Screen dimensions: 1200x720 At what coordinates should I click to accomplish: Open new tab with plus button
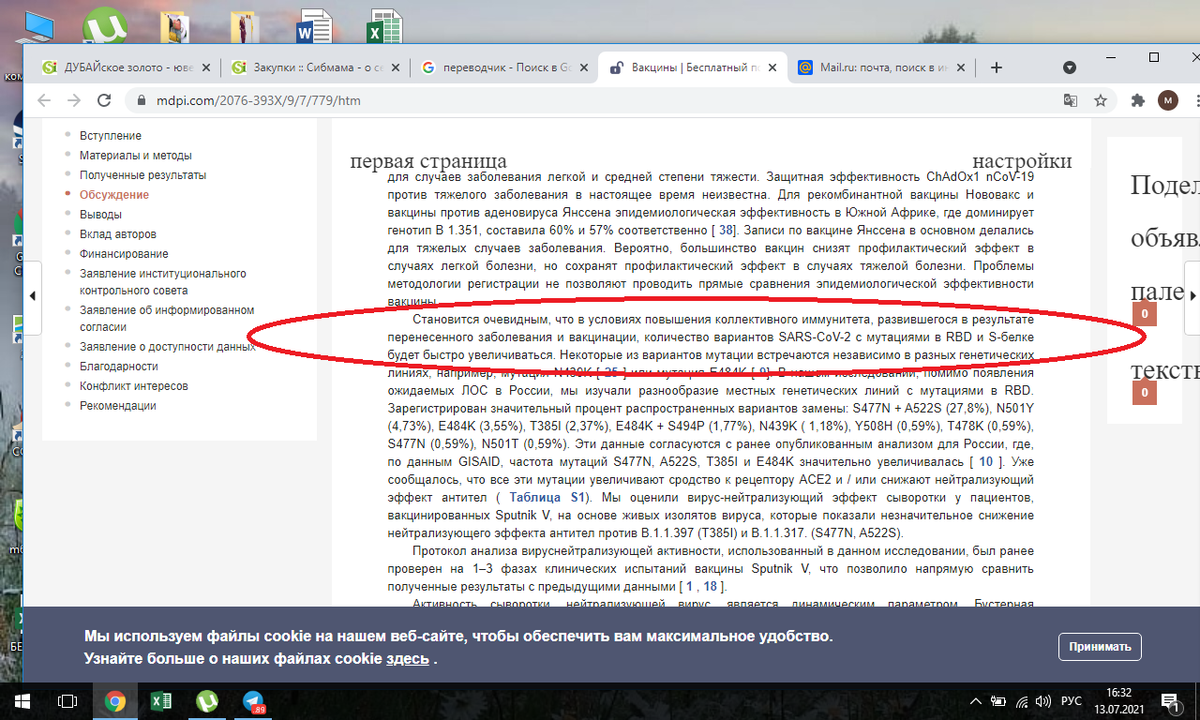[x=996, y=68]
